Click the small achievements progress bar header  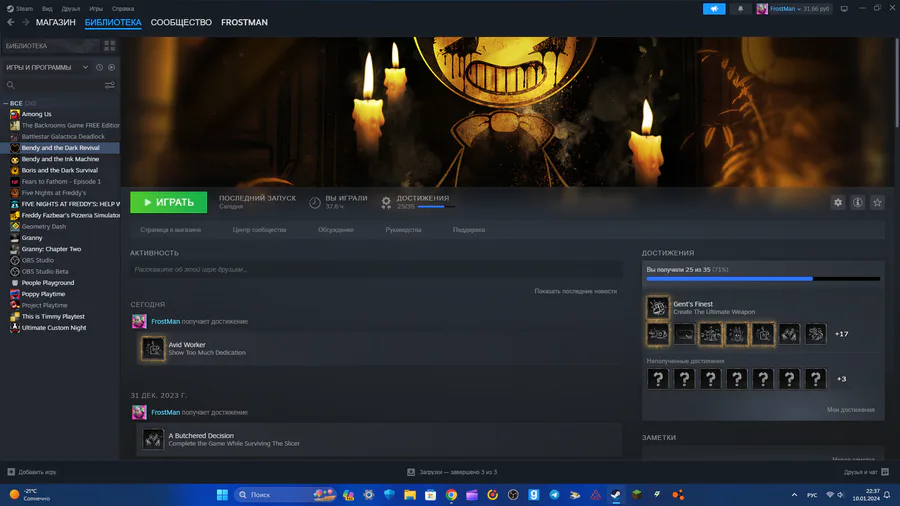point(436,207)
